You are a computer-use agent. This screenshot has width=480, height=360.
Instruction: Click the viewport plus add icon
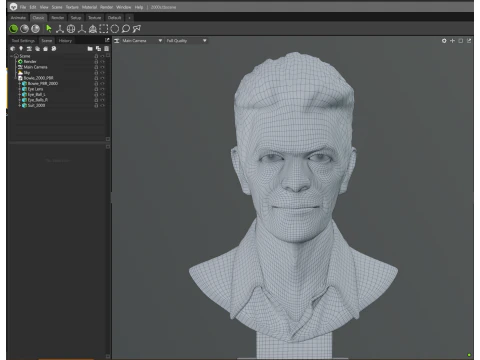pyautogui.click(x=452, y=41)
